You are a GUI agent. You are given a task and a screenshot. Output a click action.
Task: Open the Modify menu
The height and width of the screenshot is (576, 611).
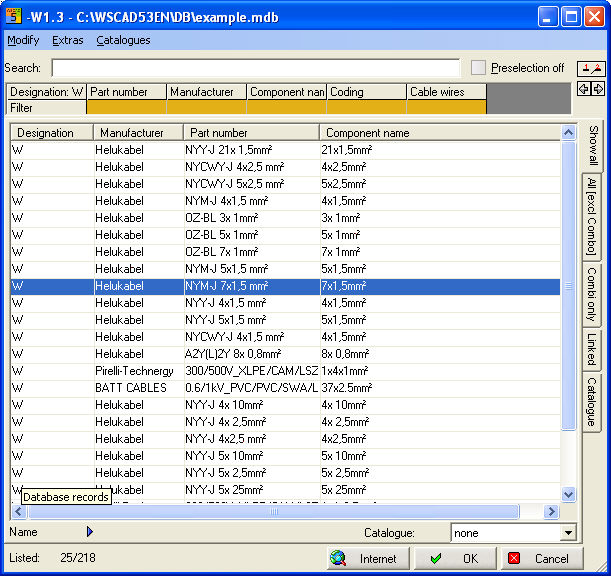(23, 40)
